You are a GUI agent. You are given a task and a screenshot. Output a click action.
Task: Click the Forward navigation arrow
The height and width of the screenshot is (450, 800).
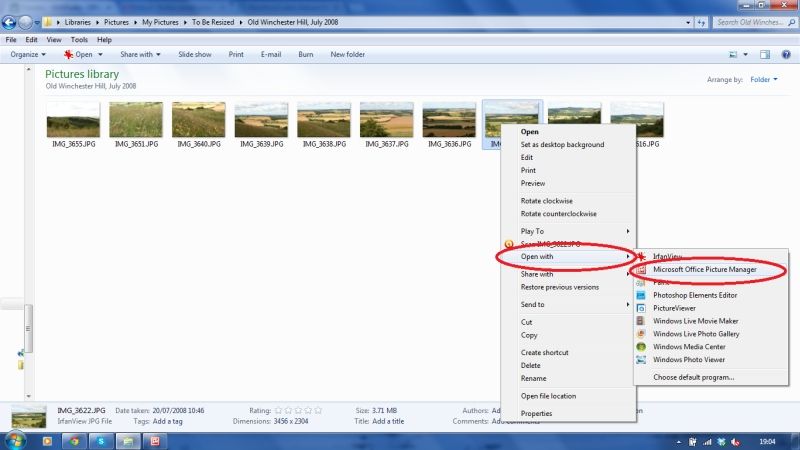point(25,22)
